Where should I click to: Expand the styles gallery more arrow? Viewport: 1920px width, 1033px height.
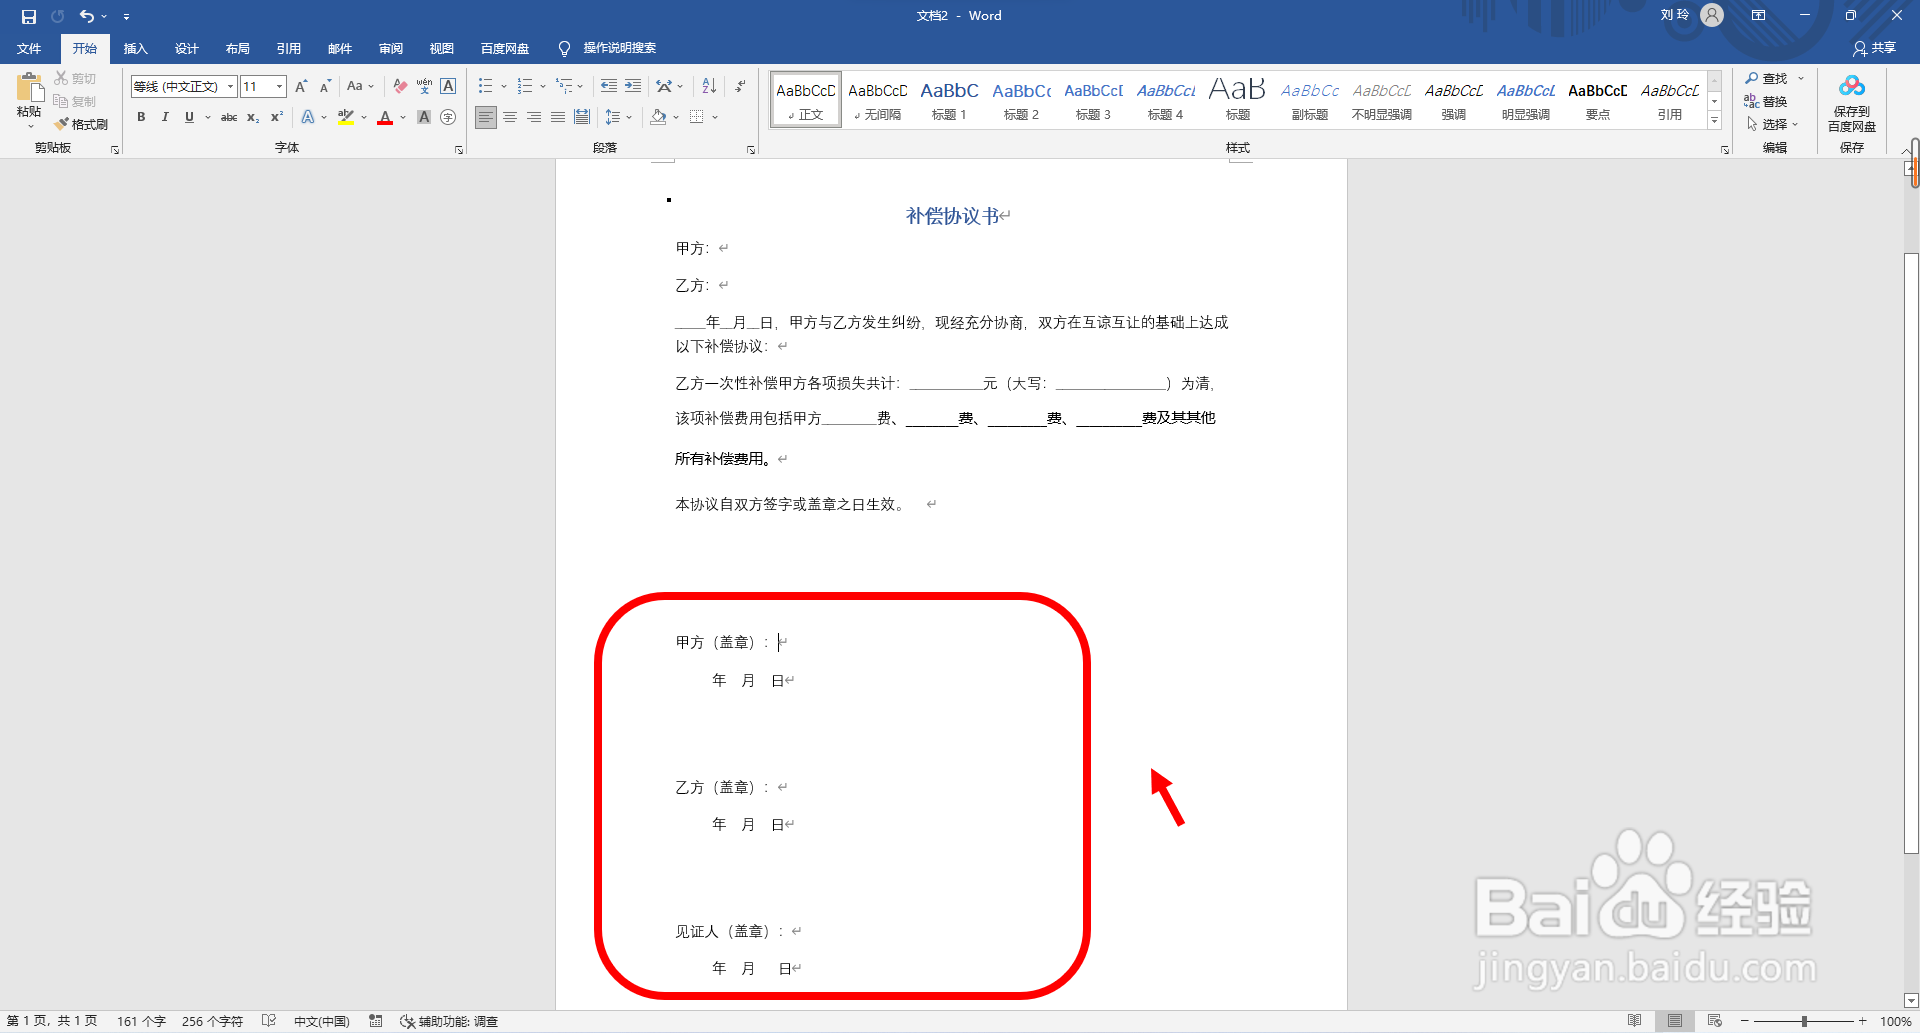tap(1714, 121)
